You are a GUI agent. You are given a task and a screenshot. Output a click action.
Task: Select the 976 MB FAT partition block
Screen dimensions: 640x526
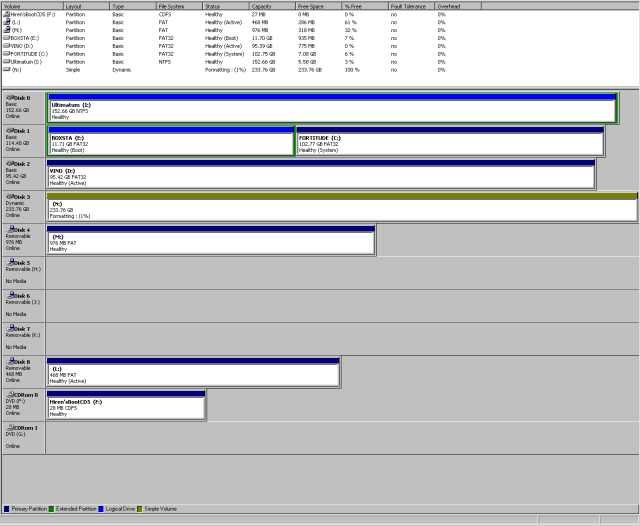pos(211,240)
